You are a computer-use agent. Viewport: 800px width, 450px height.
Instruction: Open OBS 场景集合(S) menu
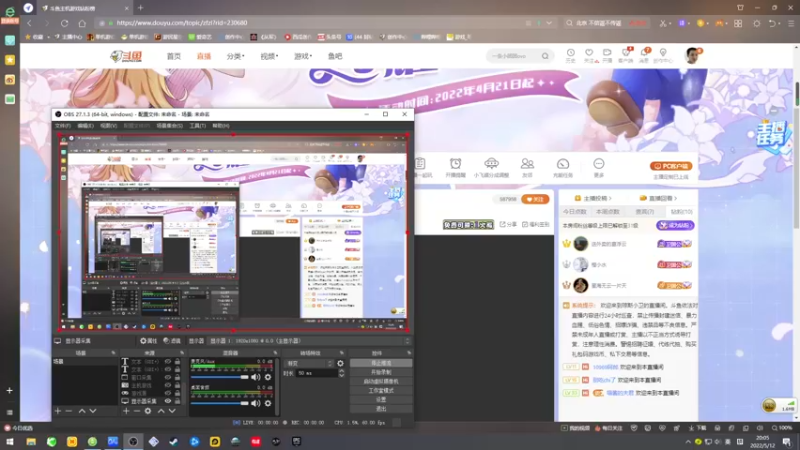click(x=169, y=126)
